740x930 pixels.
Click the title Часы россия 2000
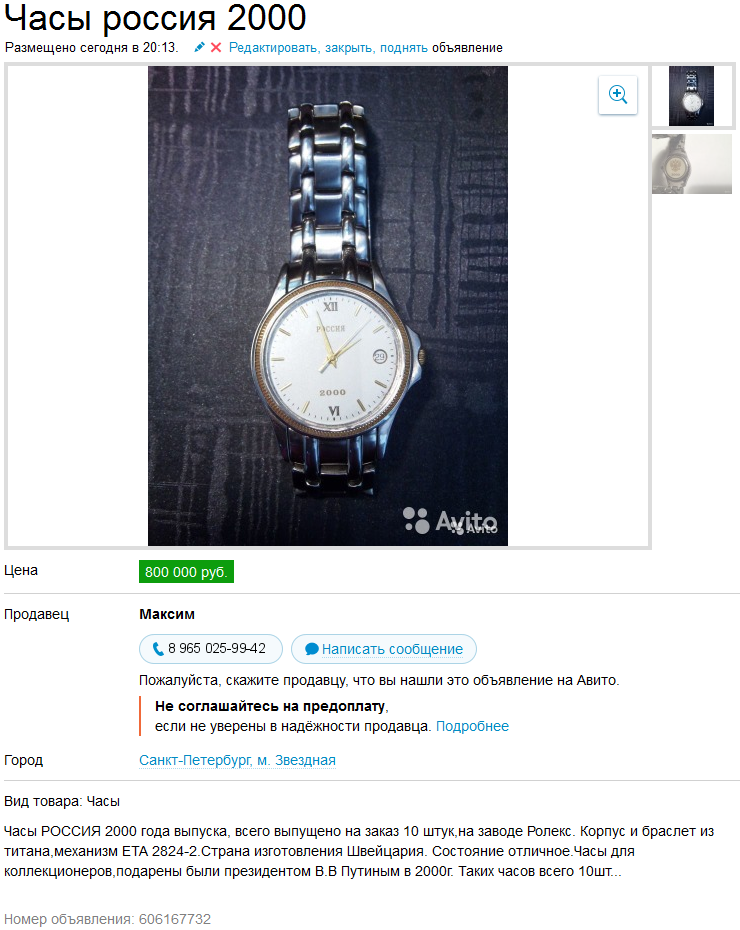tap(155, 18)
